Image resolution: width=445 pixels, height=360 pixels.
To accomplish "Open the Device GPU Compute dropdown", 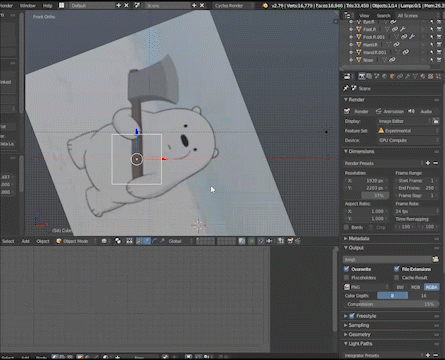I will (408, 140).
